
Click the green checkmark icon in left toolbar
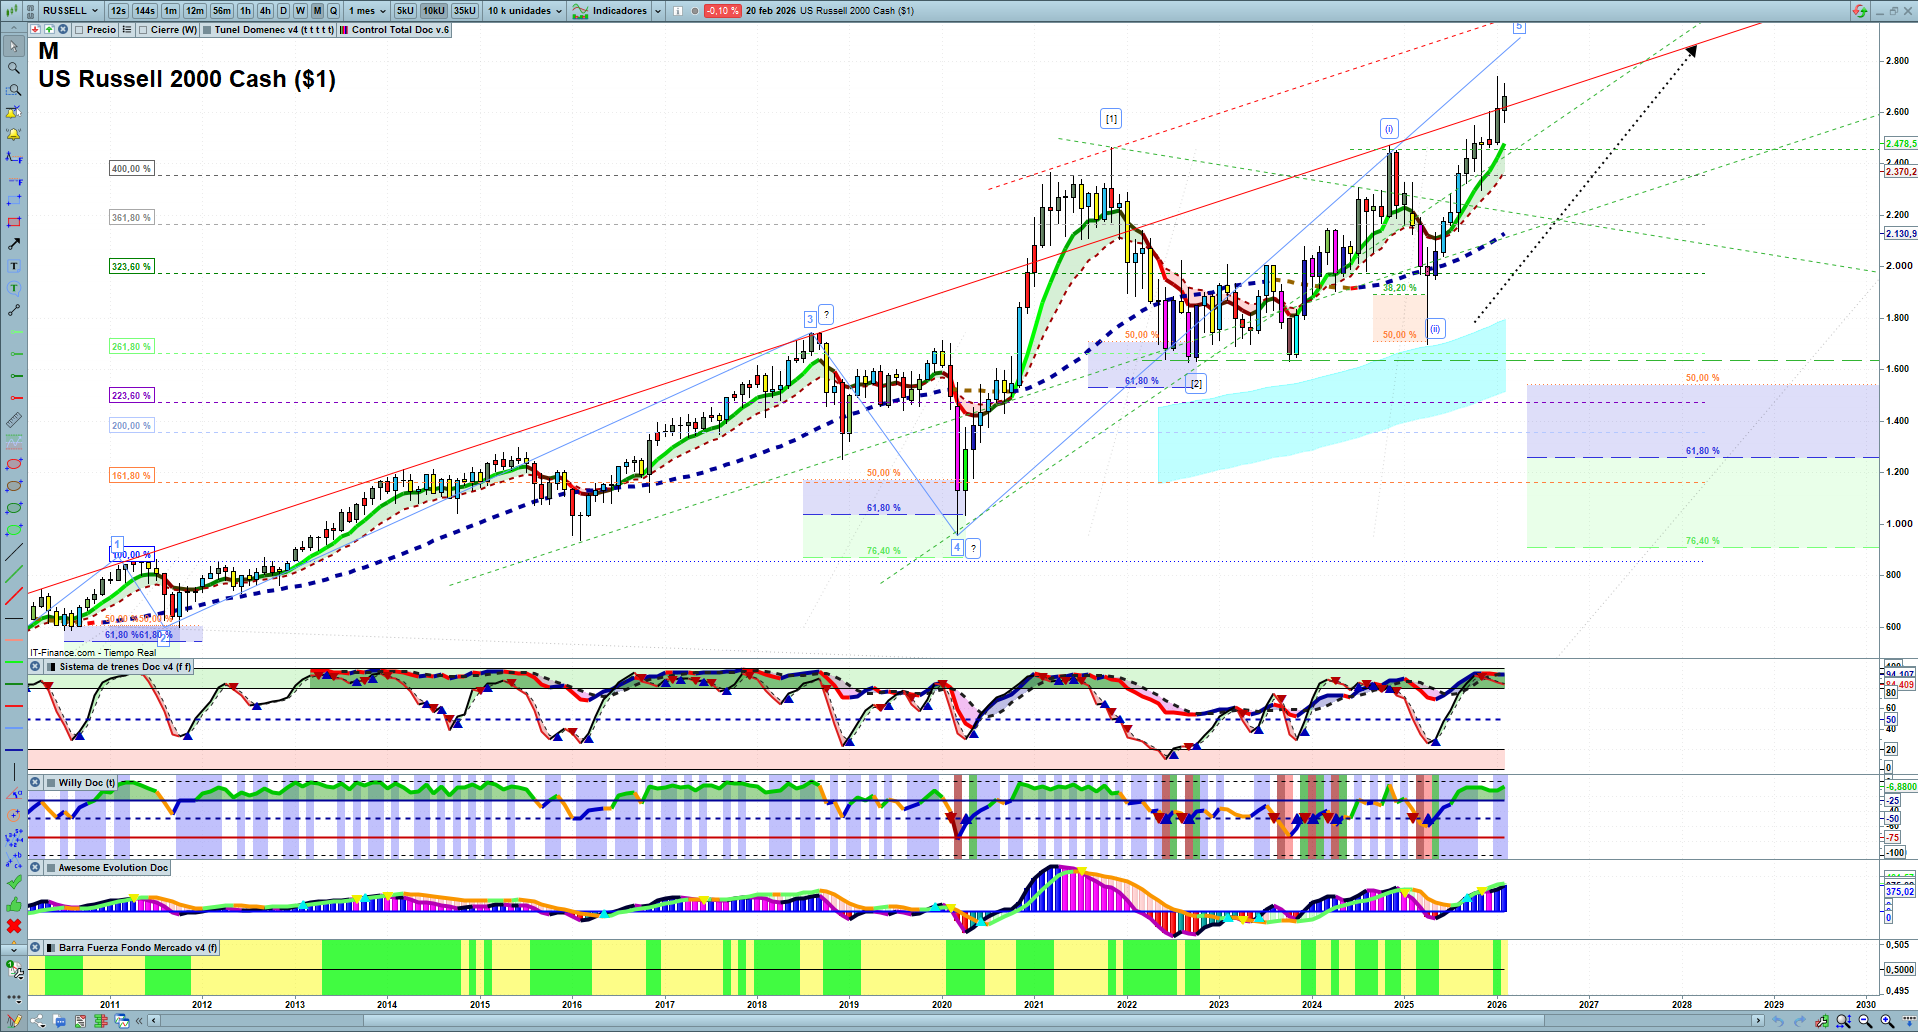click(x=14, y=882)
